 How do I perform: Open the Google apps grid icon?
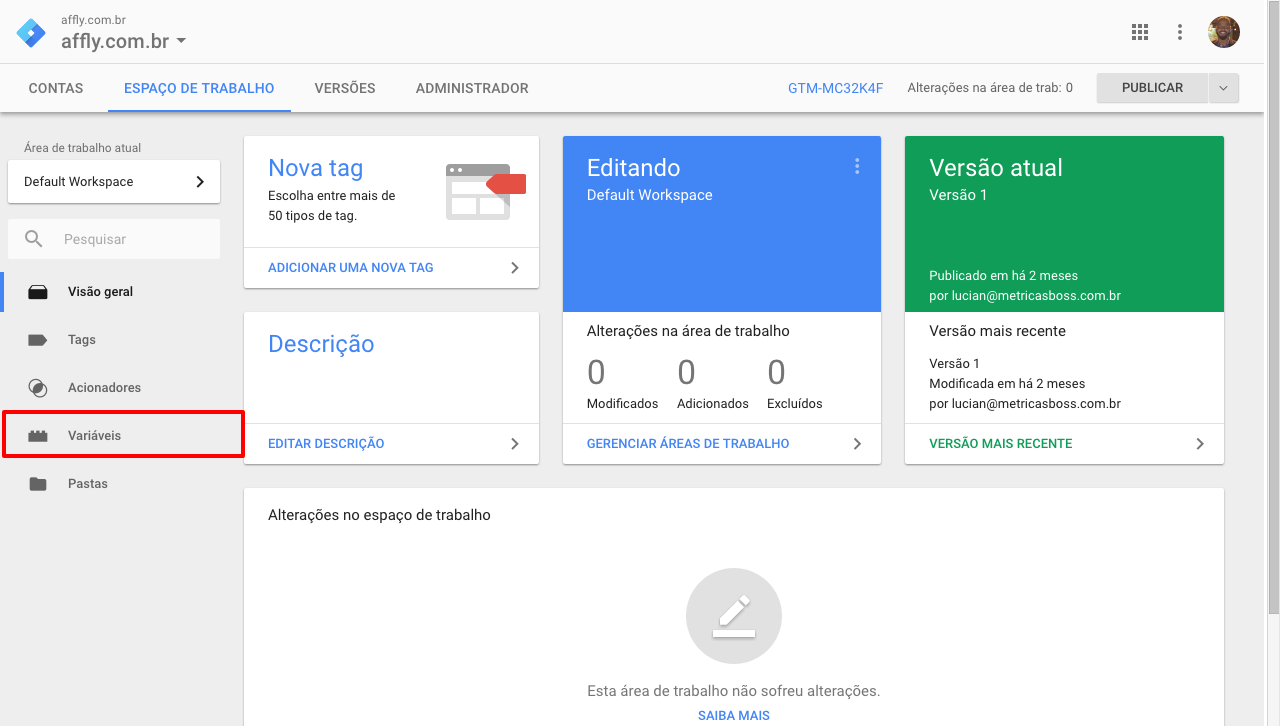1140,32
